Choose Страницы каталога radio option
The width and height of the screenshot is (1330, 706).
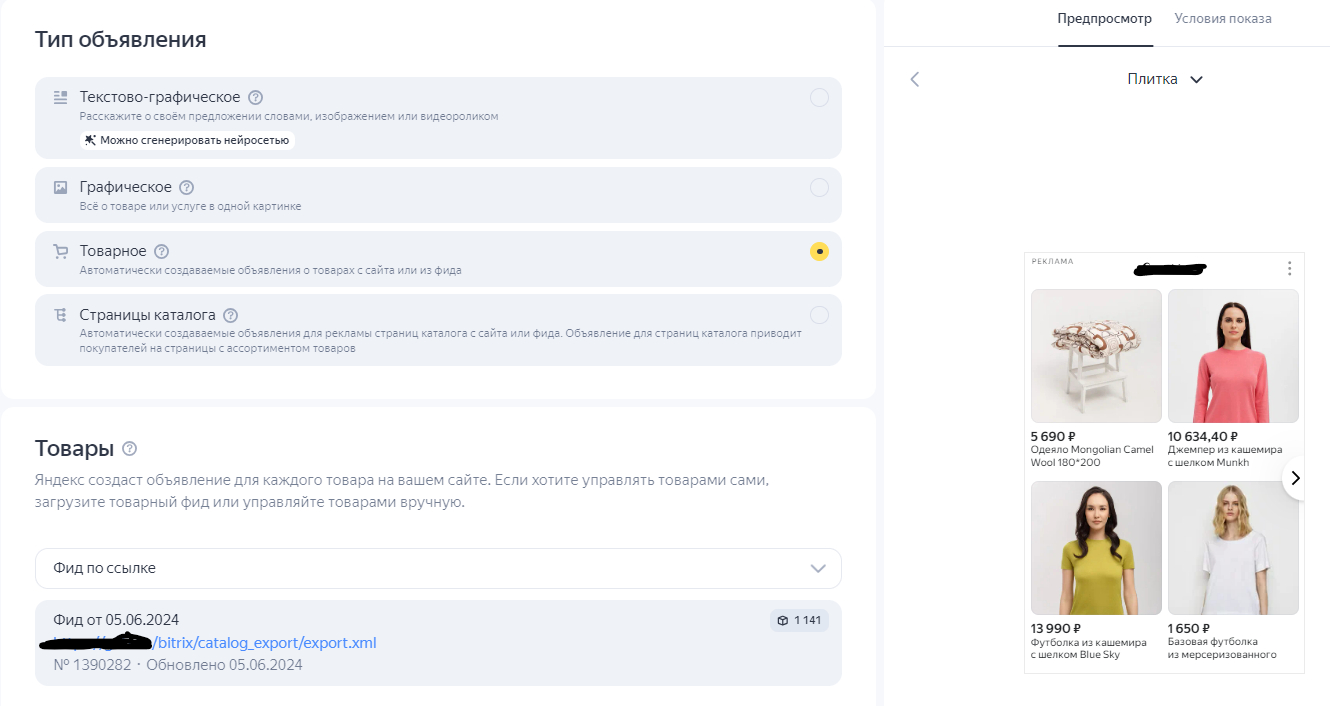tap(819, 315)
